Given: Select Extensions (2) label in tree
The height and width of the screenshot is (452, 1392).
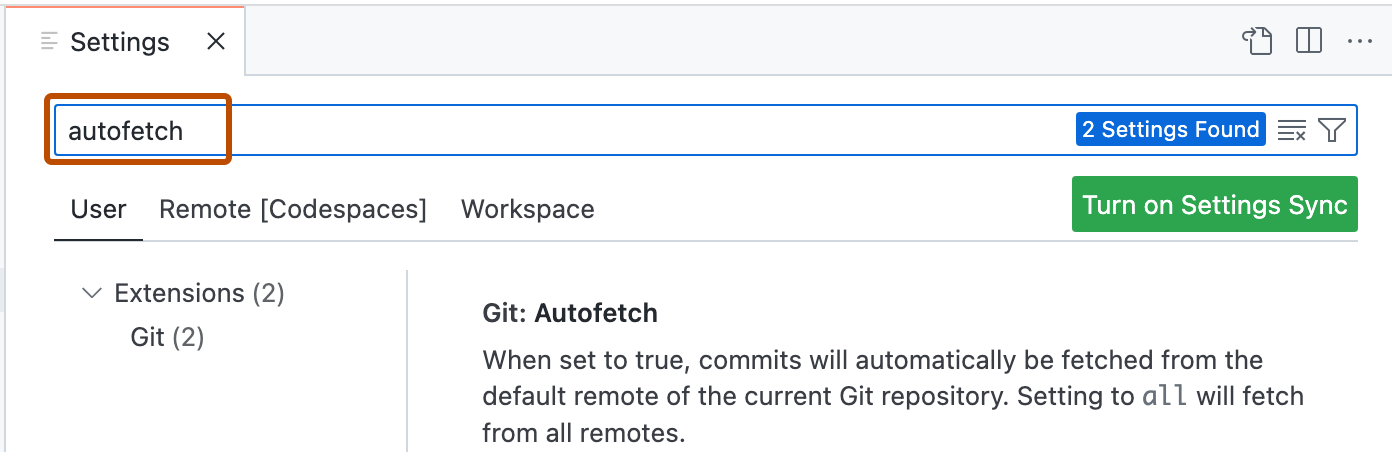Looking at the screenshot, I should tap(199, 293).
